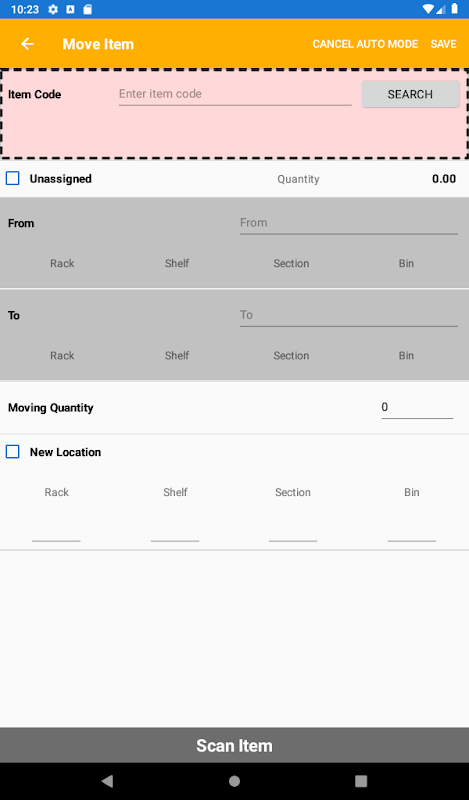The height and width of the screenshot is (800, 469).
Task: Click the 10:23 clock in status bar
Action: [25, 9]
